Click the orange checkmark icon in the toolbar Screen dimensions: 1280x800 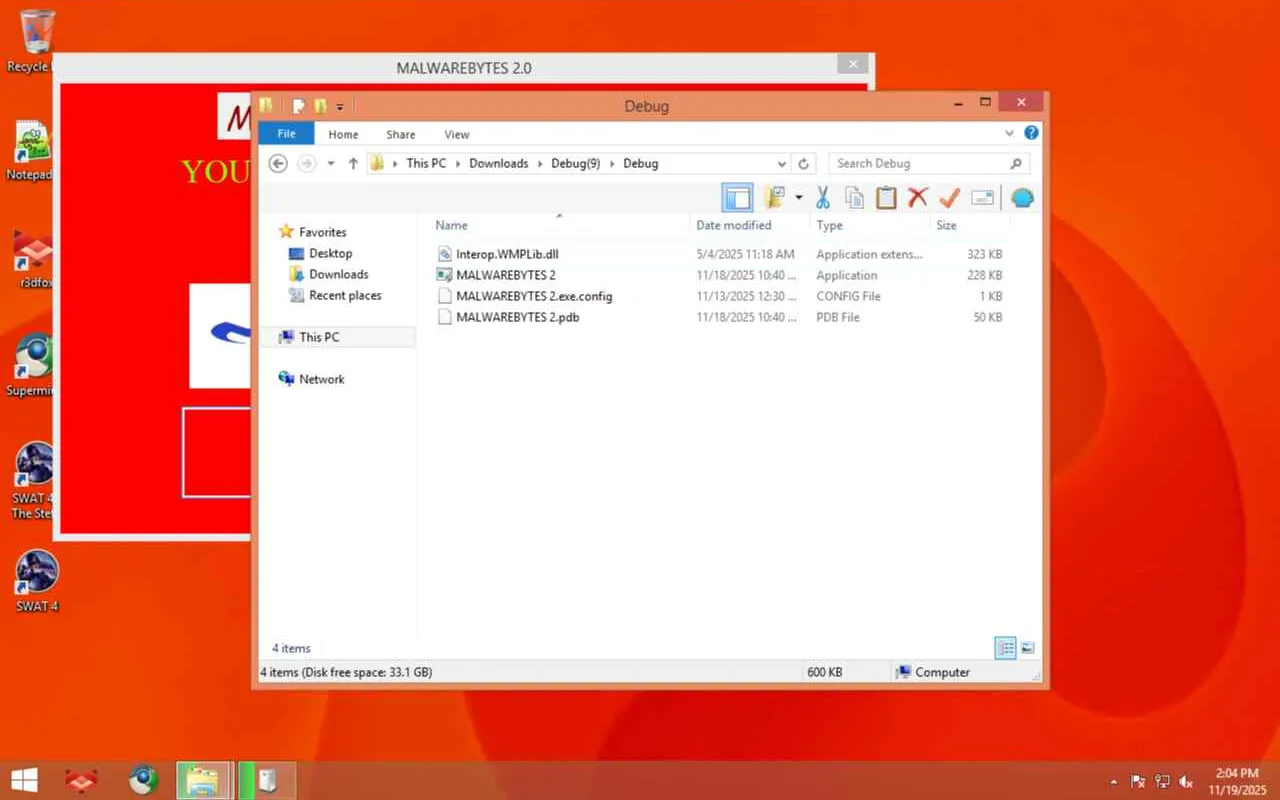coord(949,197)
